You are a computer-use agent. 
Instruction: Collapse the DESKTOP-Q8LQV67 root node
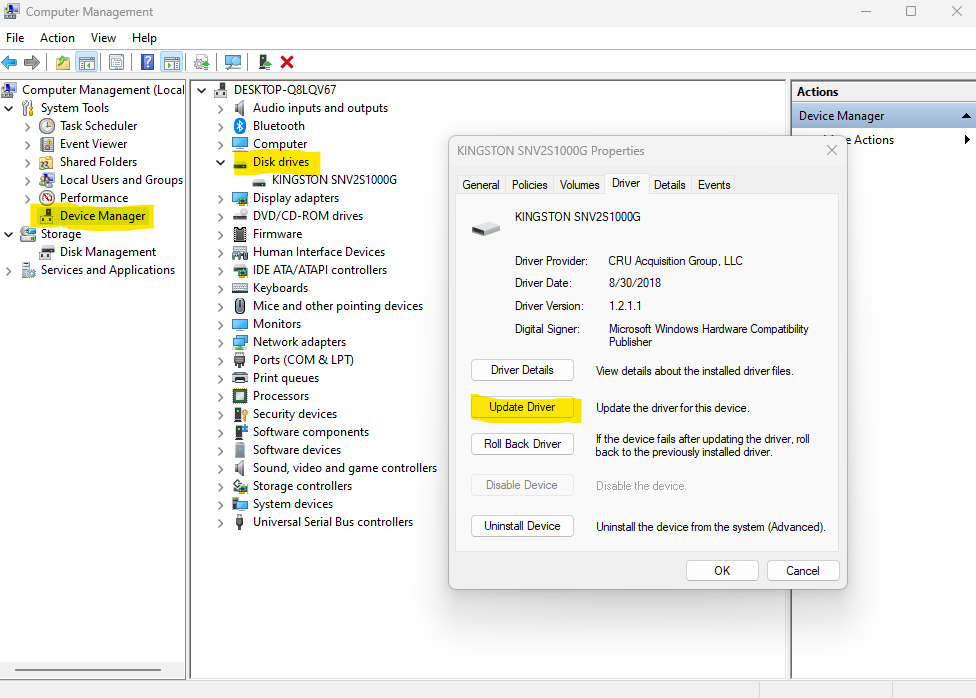[202, 90]
